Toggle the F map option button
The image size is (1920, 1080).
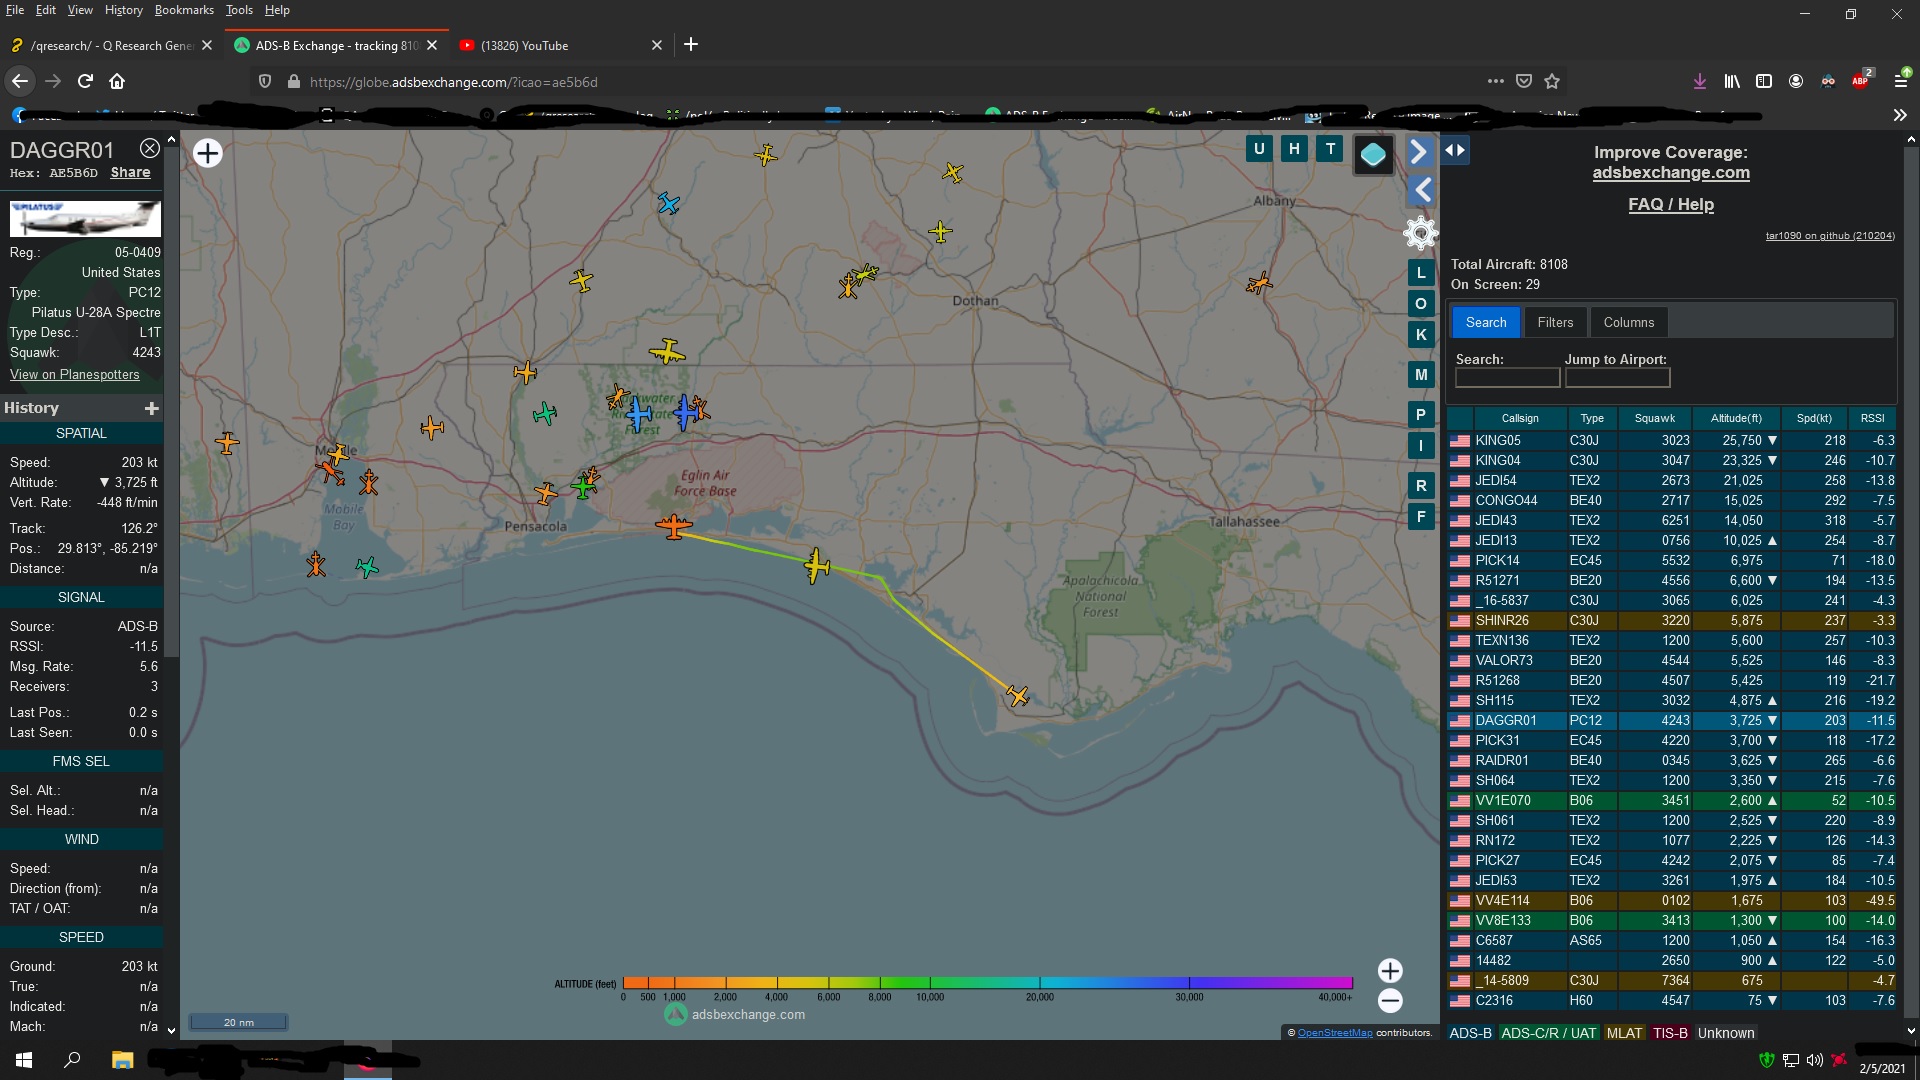point(1421,517)
